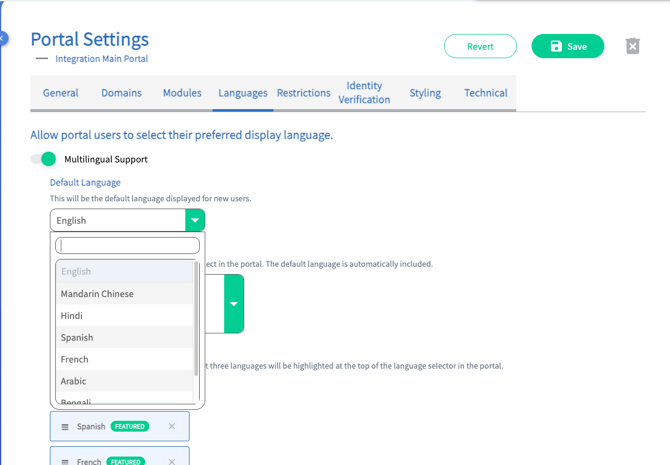Go to the Styling tab

425,93
